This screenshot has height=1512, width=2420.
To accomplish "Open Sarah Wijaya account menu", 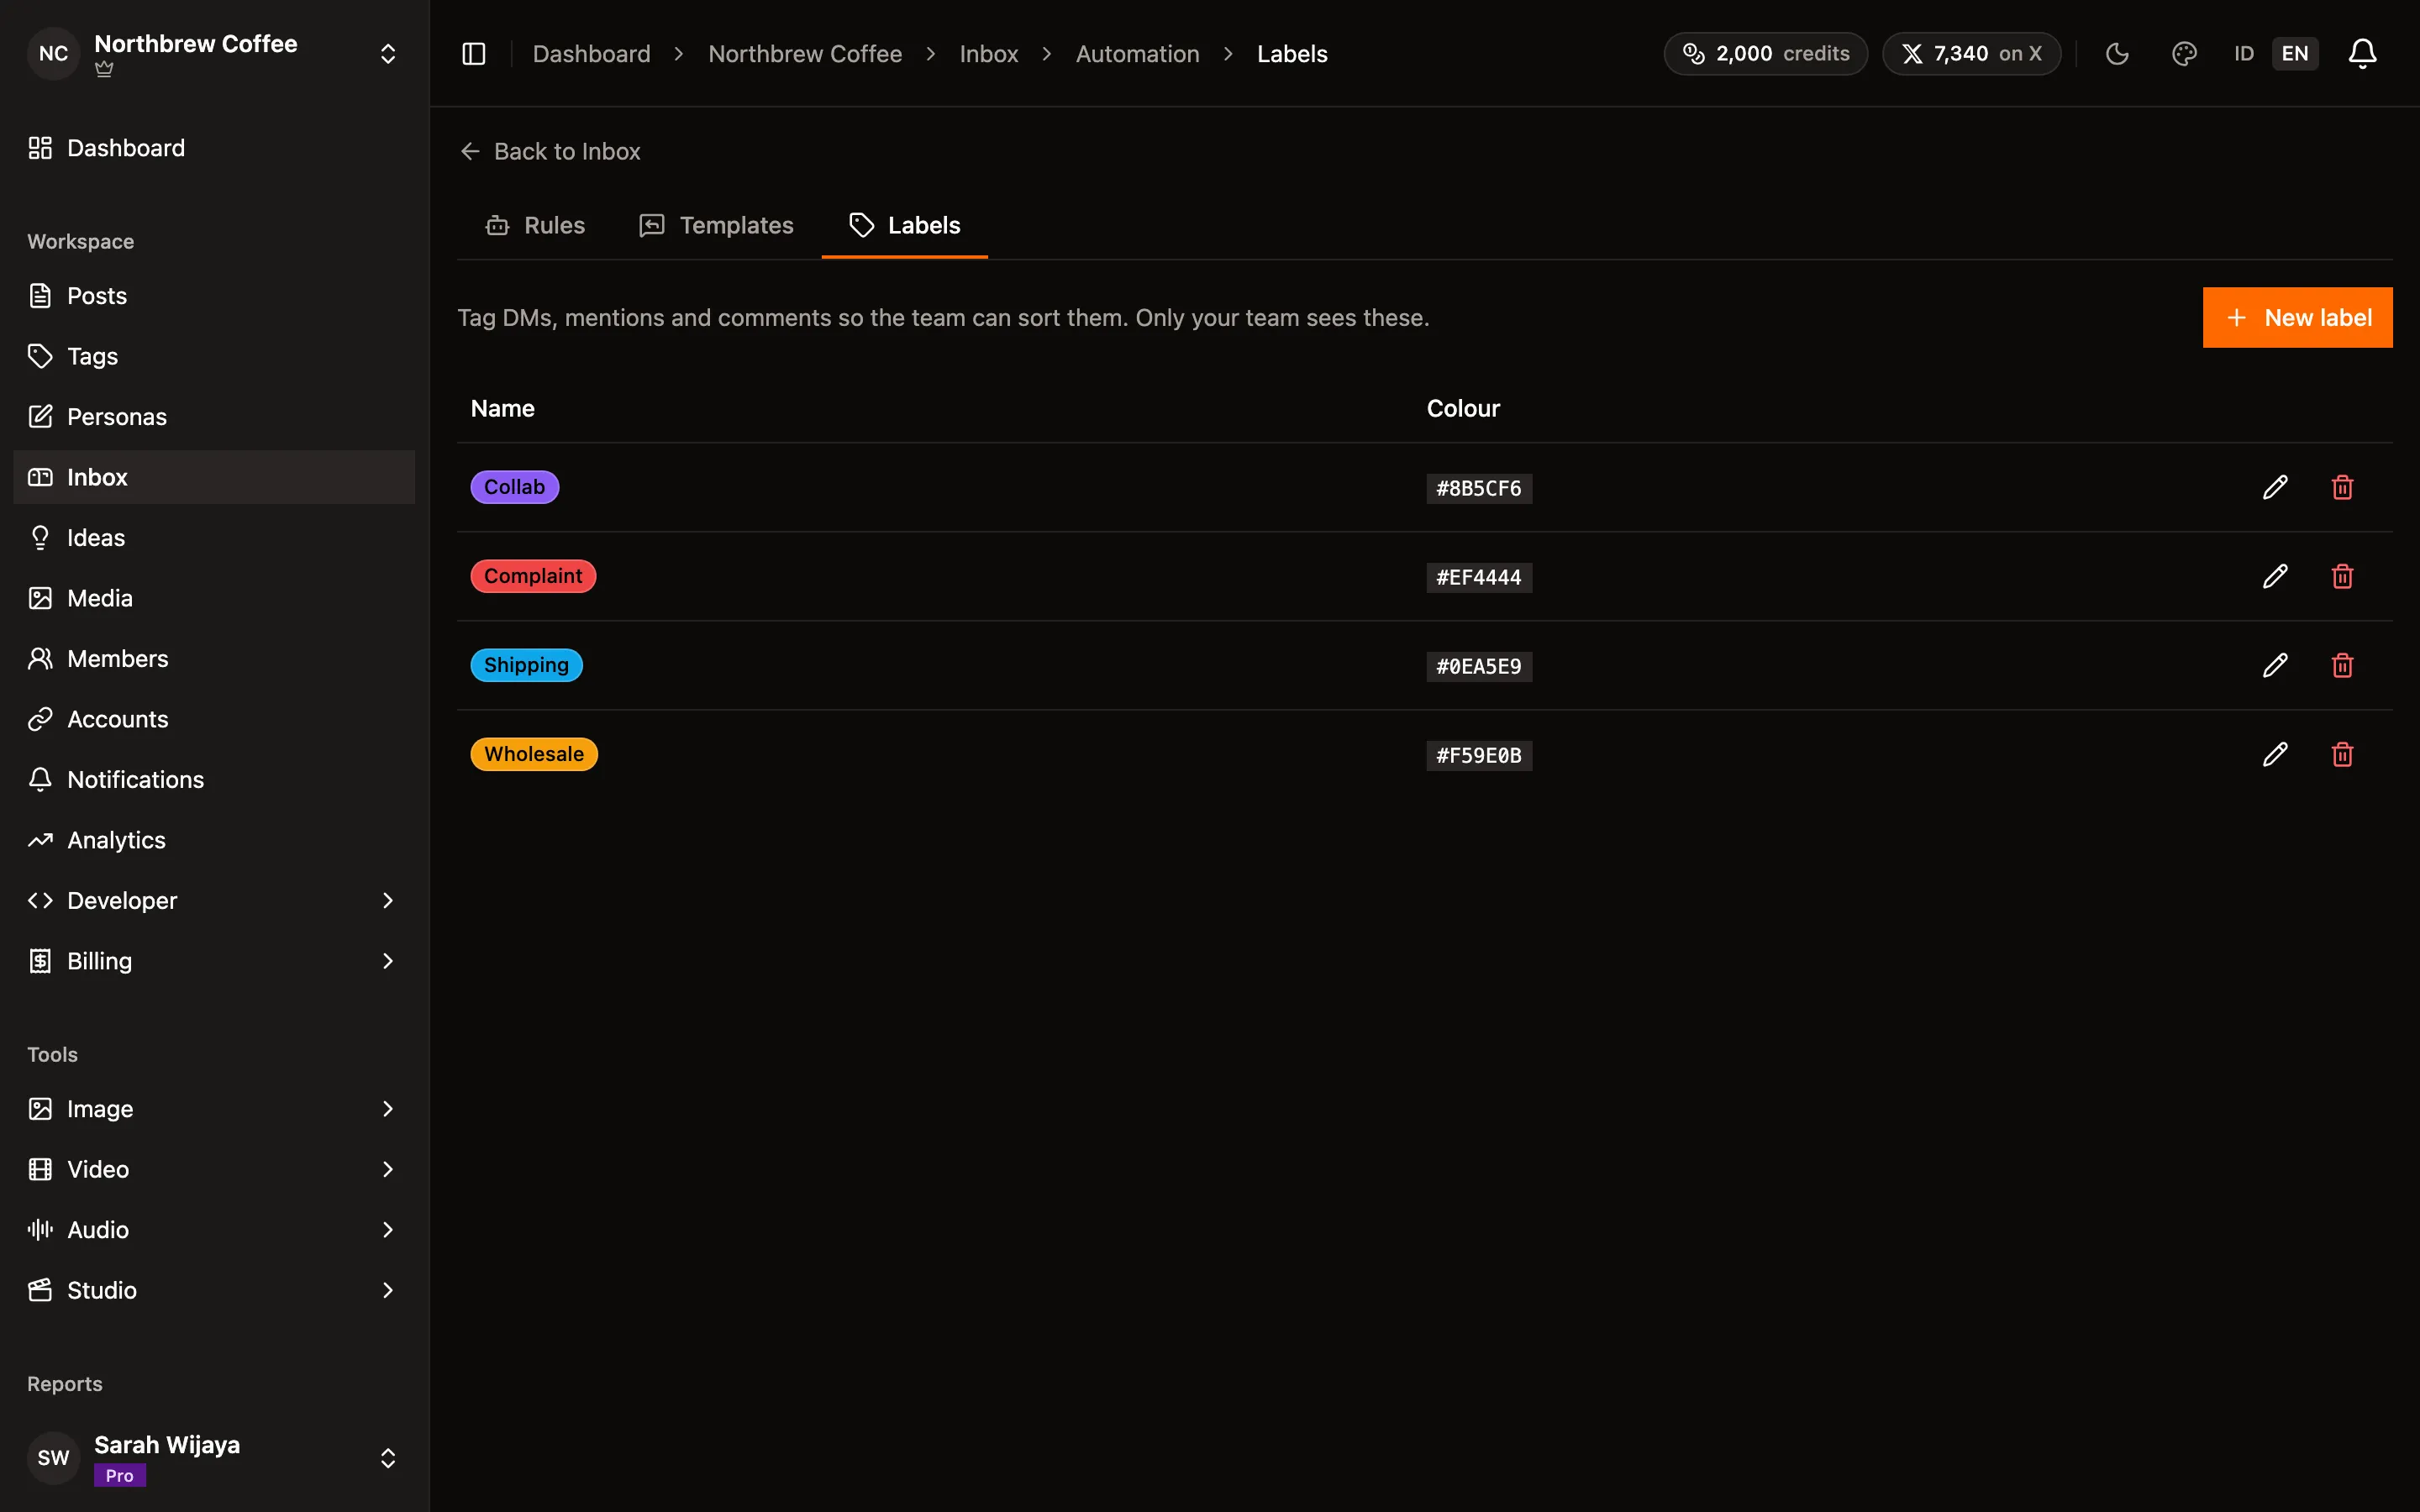I will (x=214, y=1458).
